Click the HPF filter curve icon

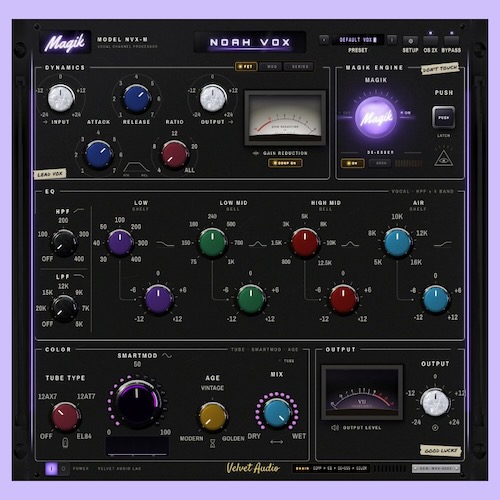79,211
